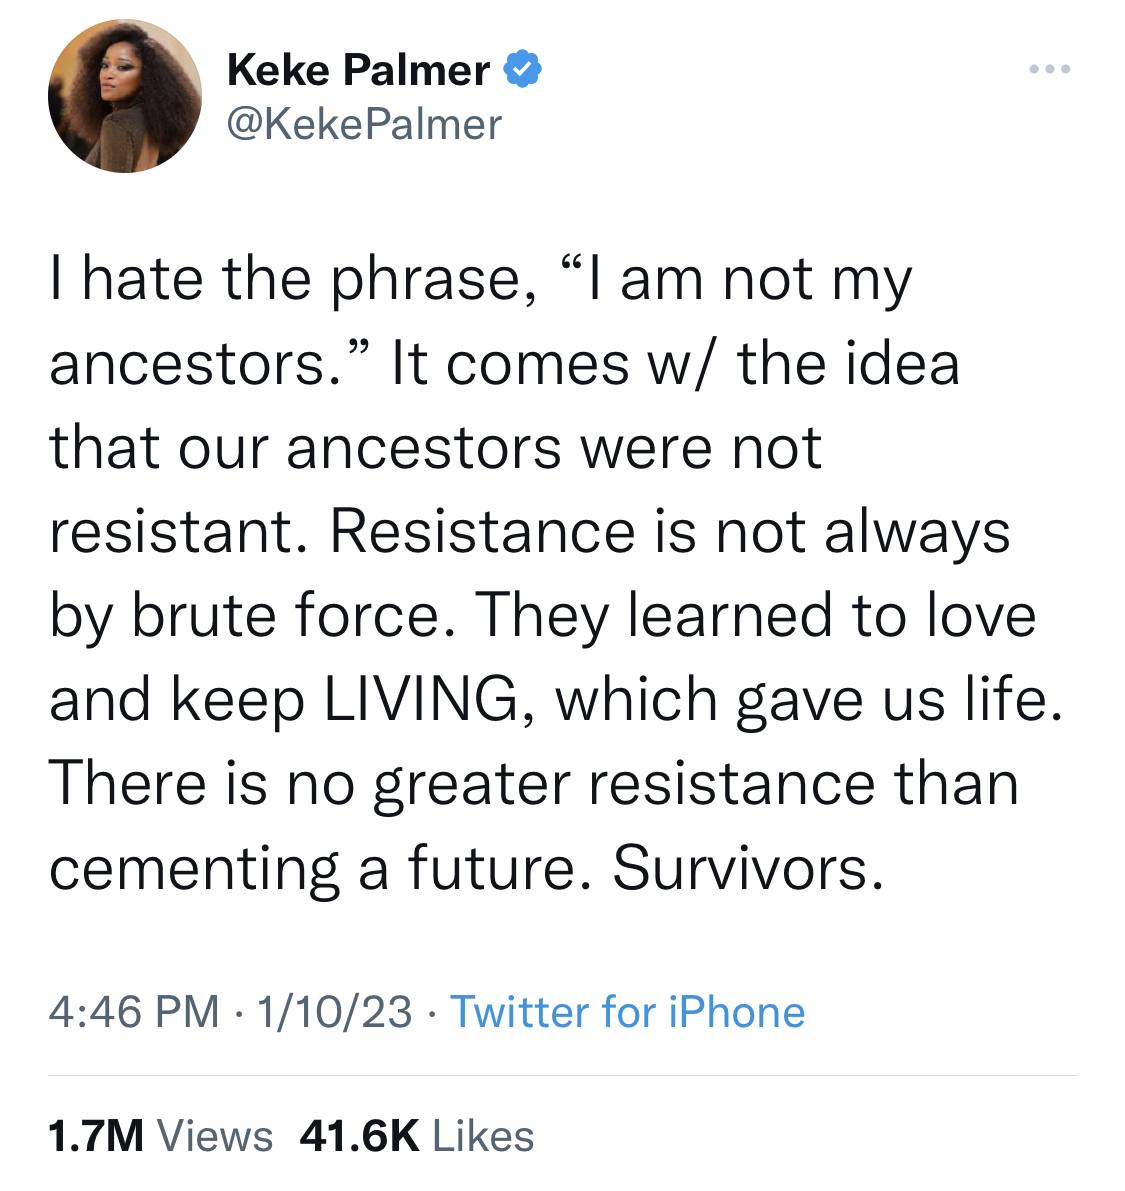This screenshot has height=1191, width=1125.
Task: Click the 1/10/23 date
Action: pyautogui.click(x=334, y=1012)
